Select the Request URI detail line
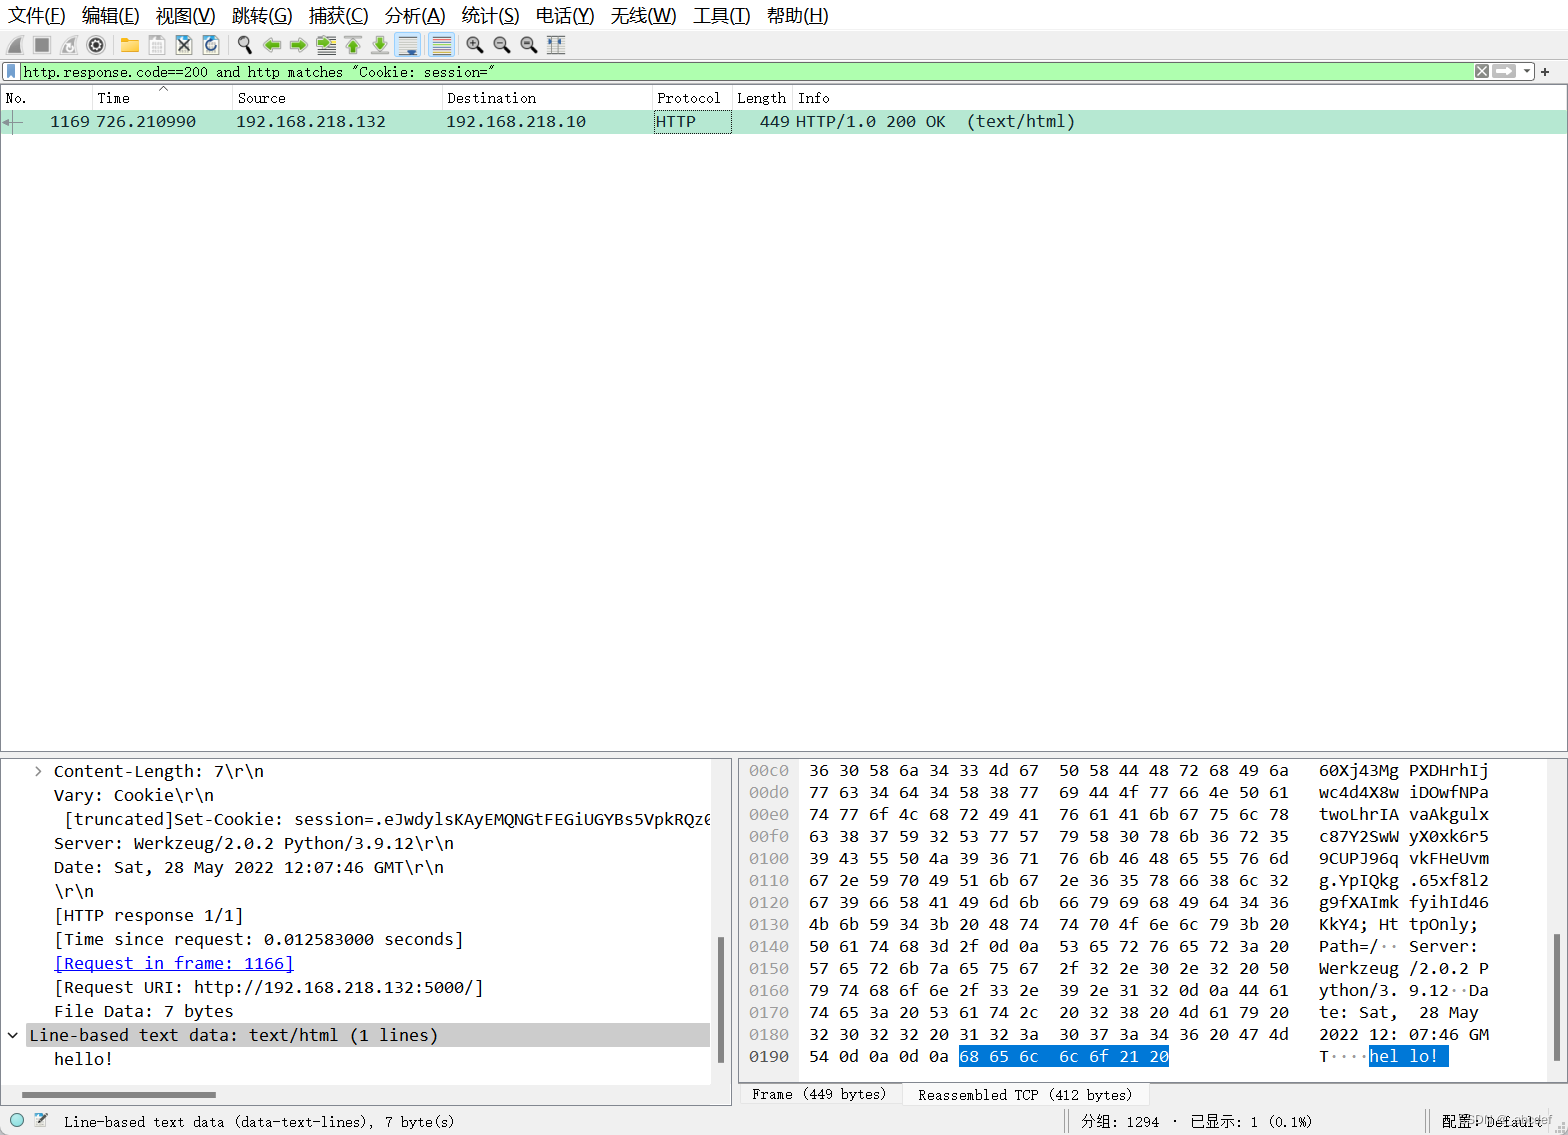The height and width of the screenshot is (1135, 1568). (269, 987)
